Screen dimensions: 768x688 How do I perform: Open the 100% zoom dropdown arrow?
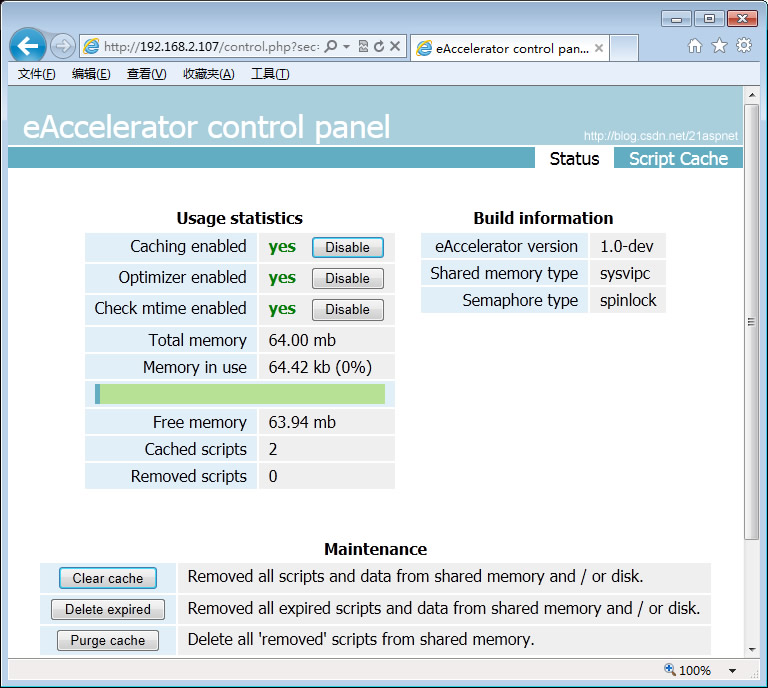click(732, 670)
